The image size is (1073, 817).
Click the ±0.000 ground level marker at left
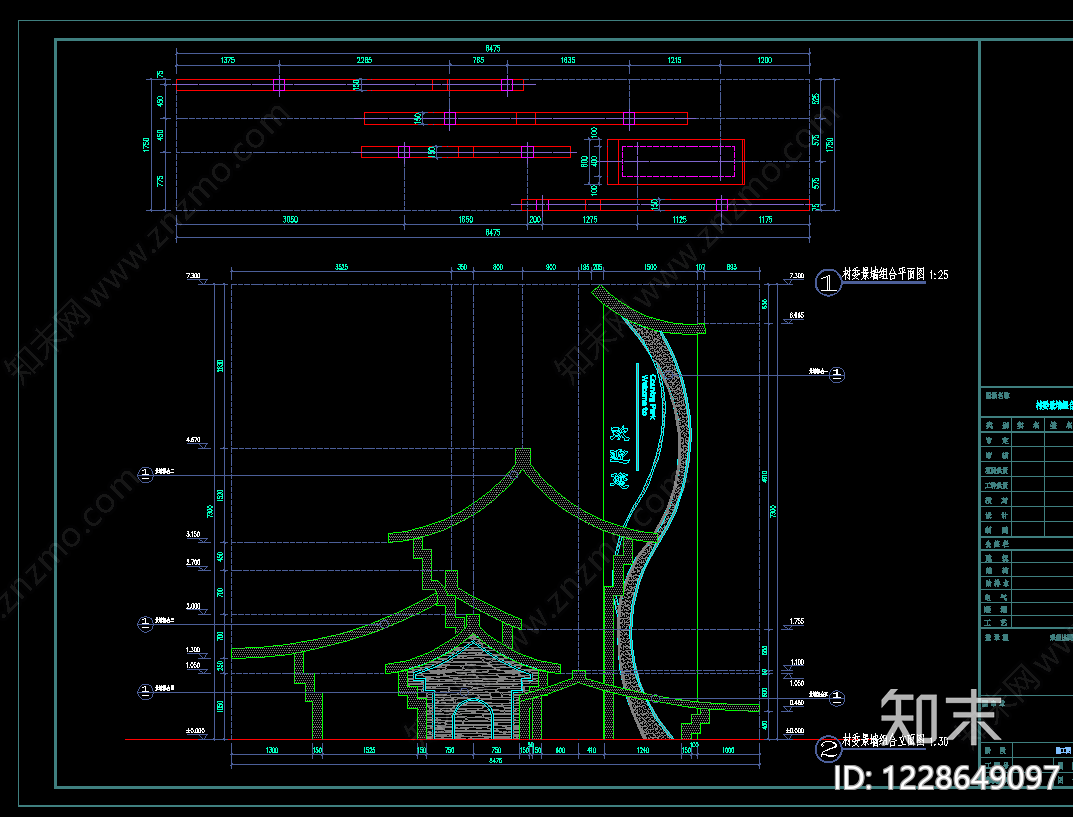click(196, 733)
